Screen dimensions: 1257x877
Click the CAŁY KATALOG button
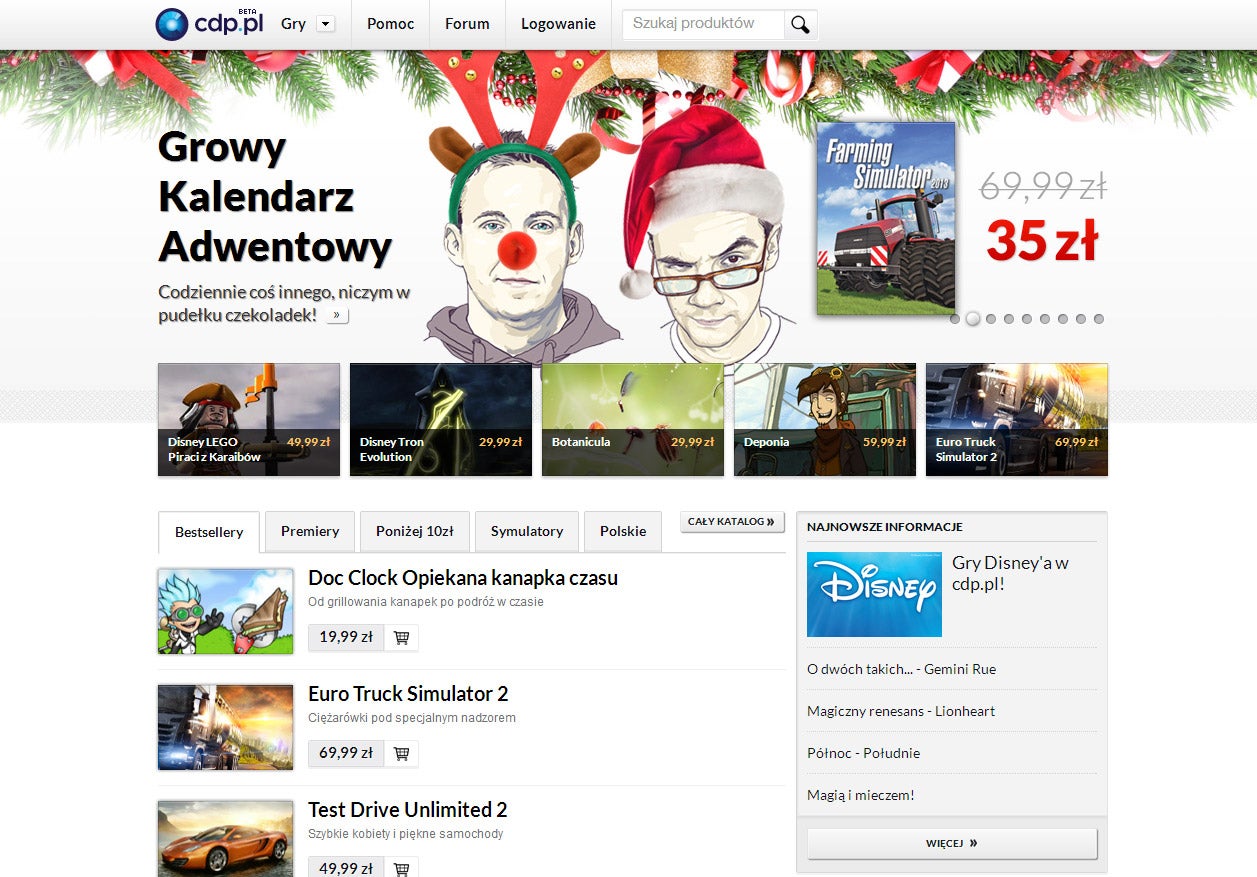732,522
